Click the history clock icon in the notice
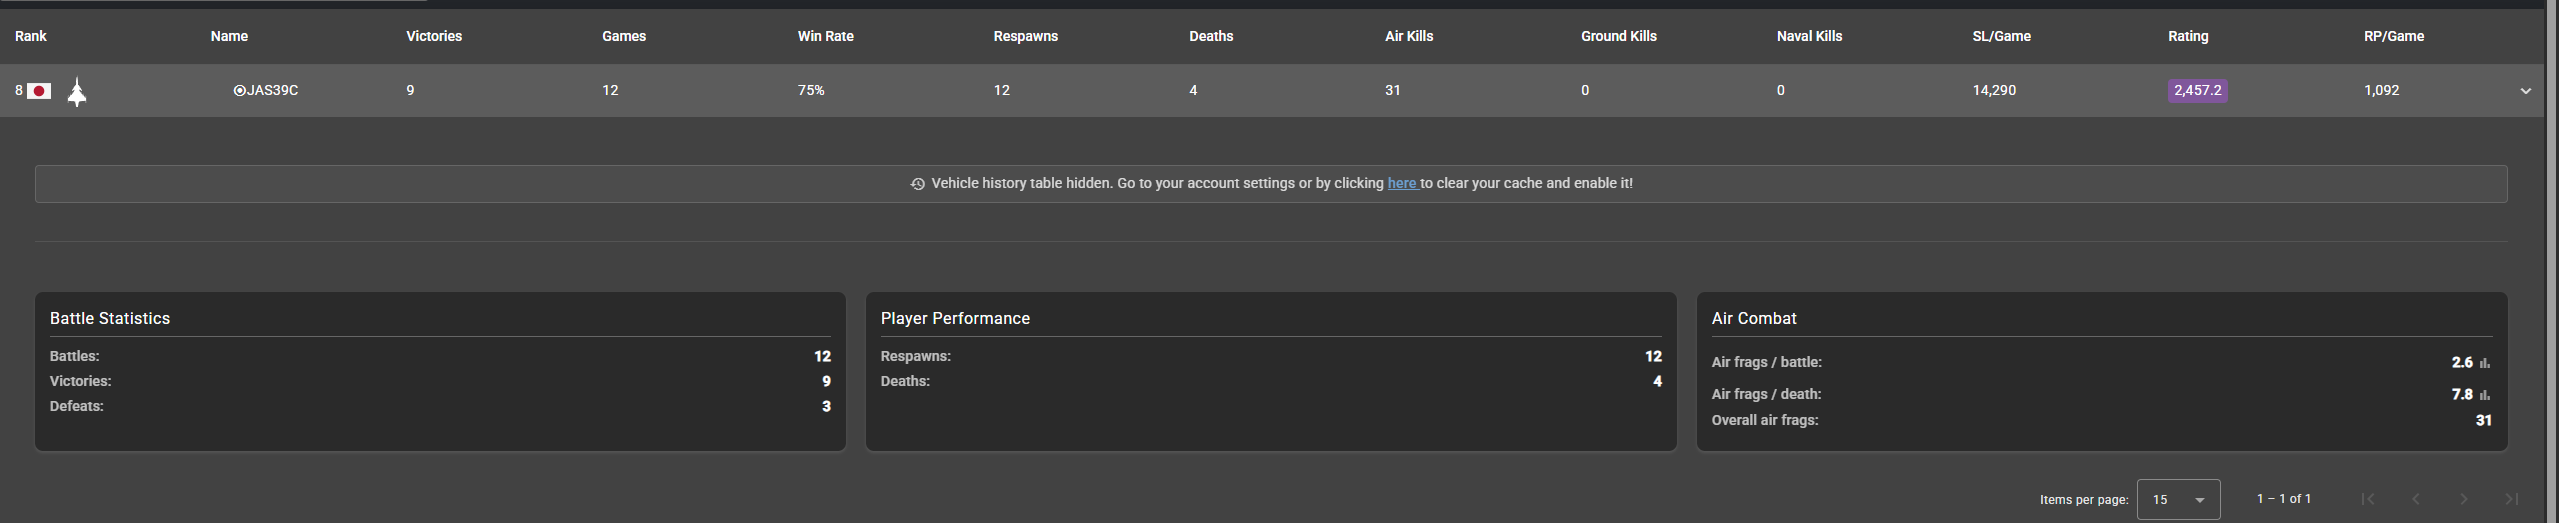Viewport: 2559px width, 523px height. [917, 184]
